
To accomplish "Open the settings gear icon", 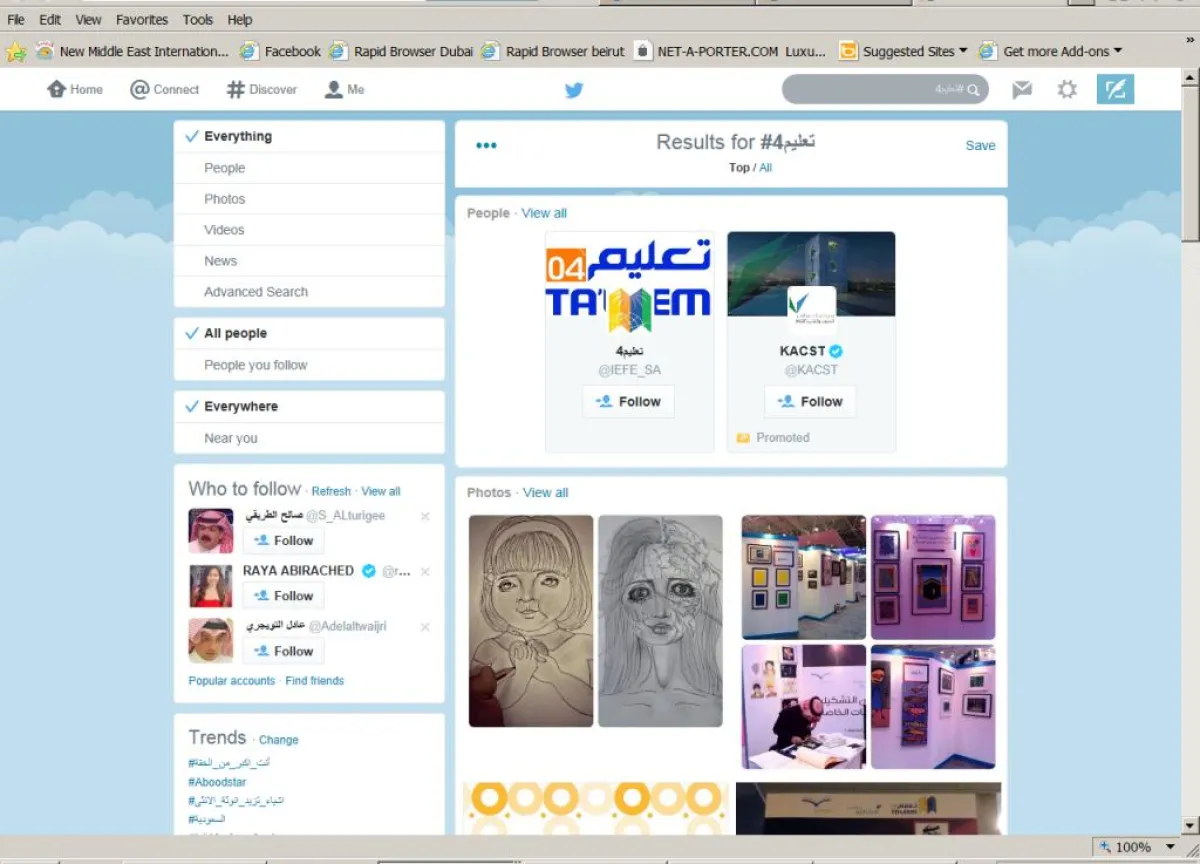I will click(x=1067, y=90).
